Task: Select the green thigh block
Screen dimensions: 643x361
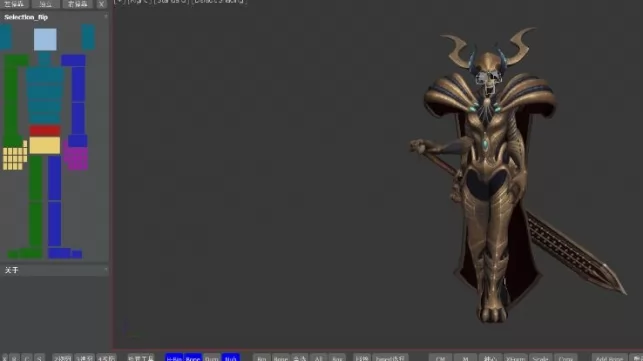Action: click(36, 178)
